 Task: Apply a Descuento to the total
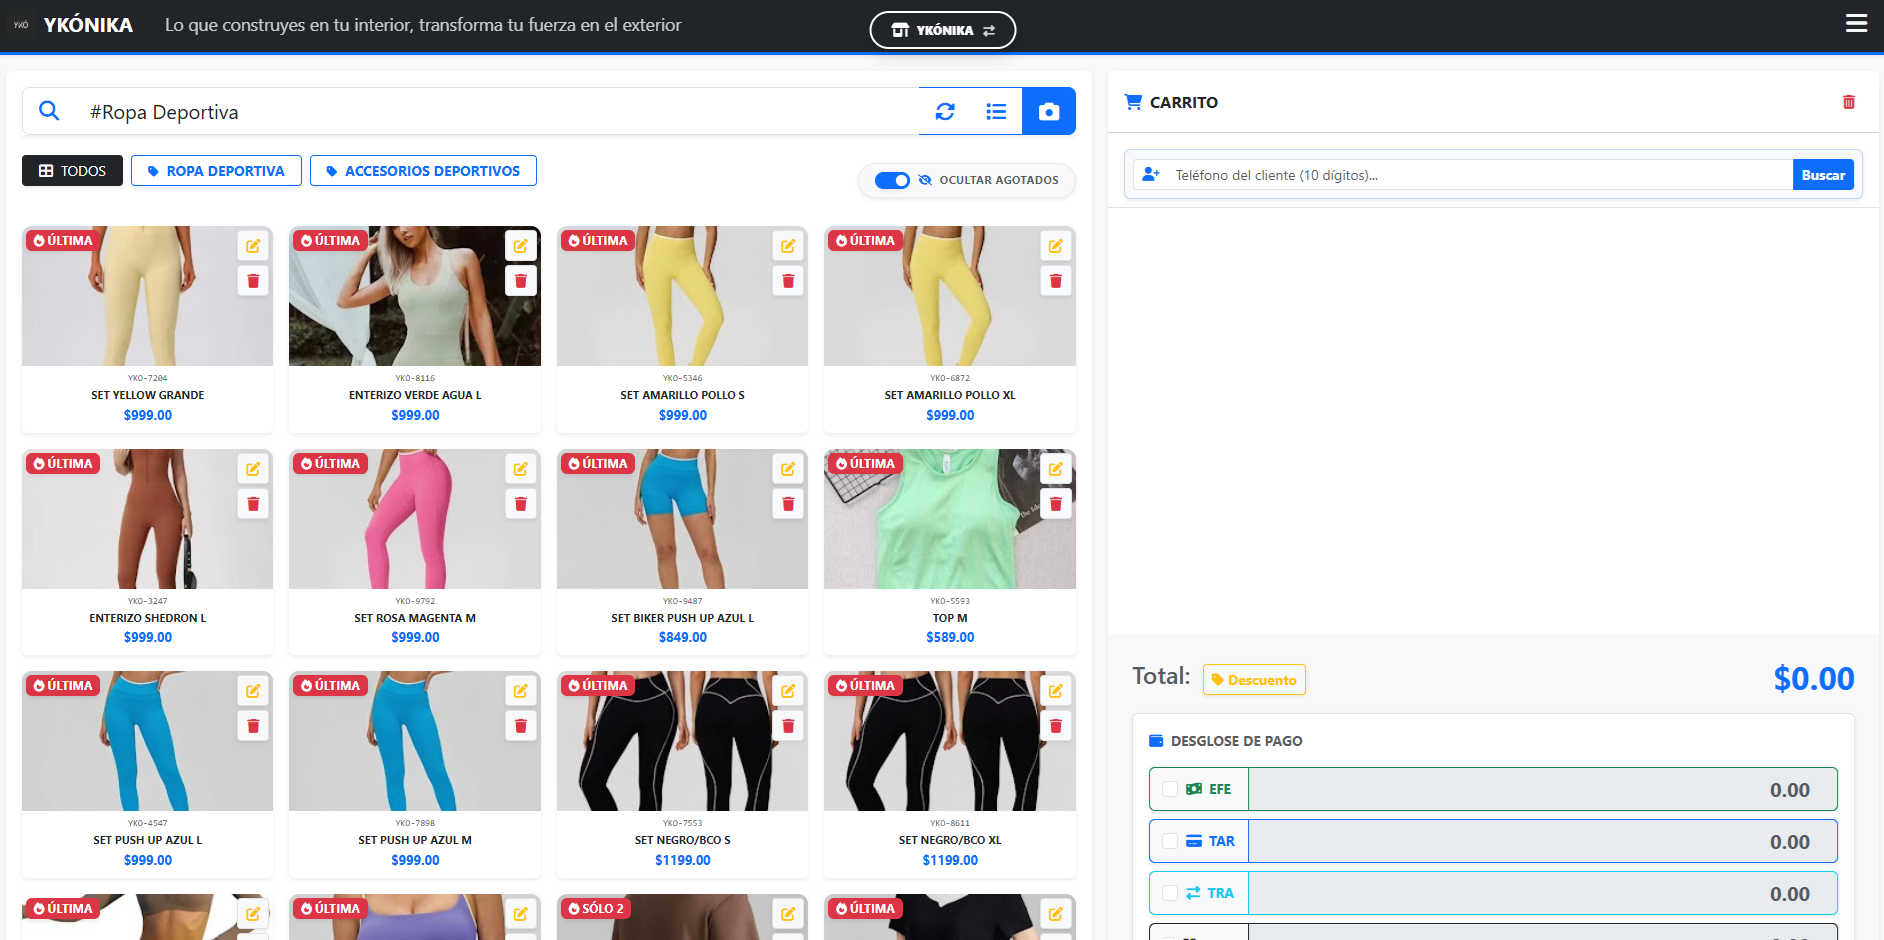tap(1254, 680)
